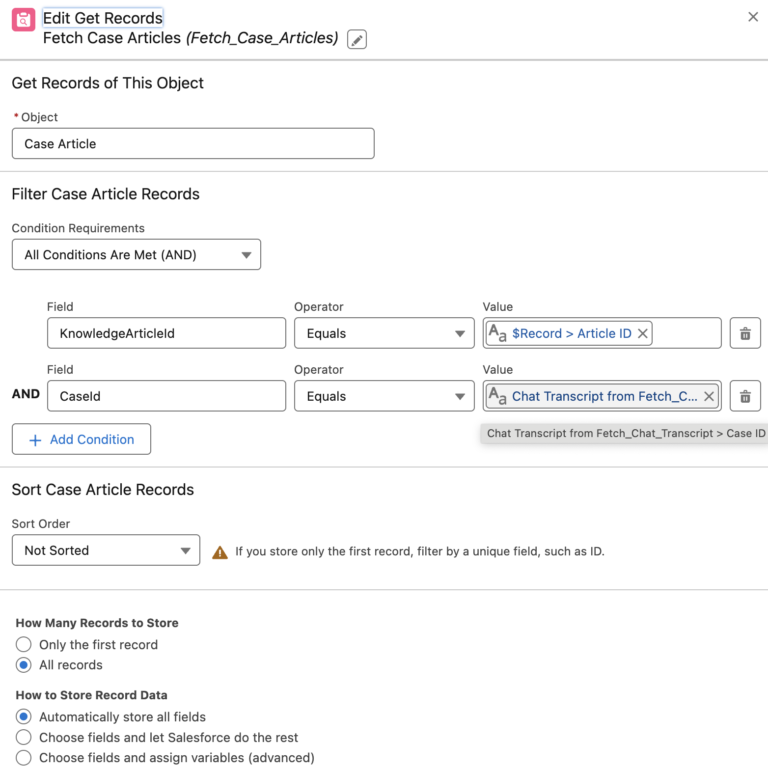Click the How to Store Record Data label
This screenshot has height=770, width=768.
[x=91, y=695]
